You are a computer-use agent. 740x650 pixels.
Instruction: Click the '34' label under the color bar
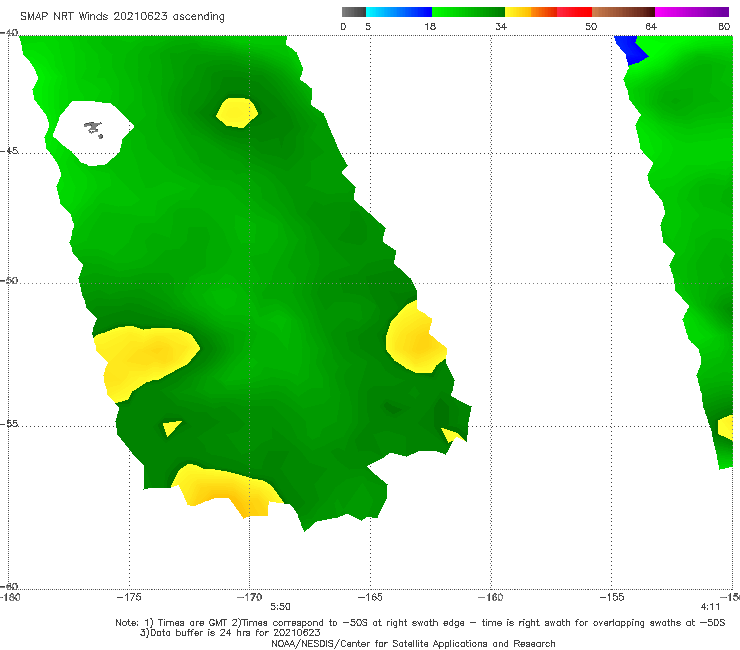(x=501, y=26)
